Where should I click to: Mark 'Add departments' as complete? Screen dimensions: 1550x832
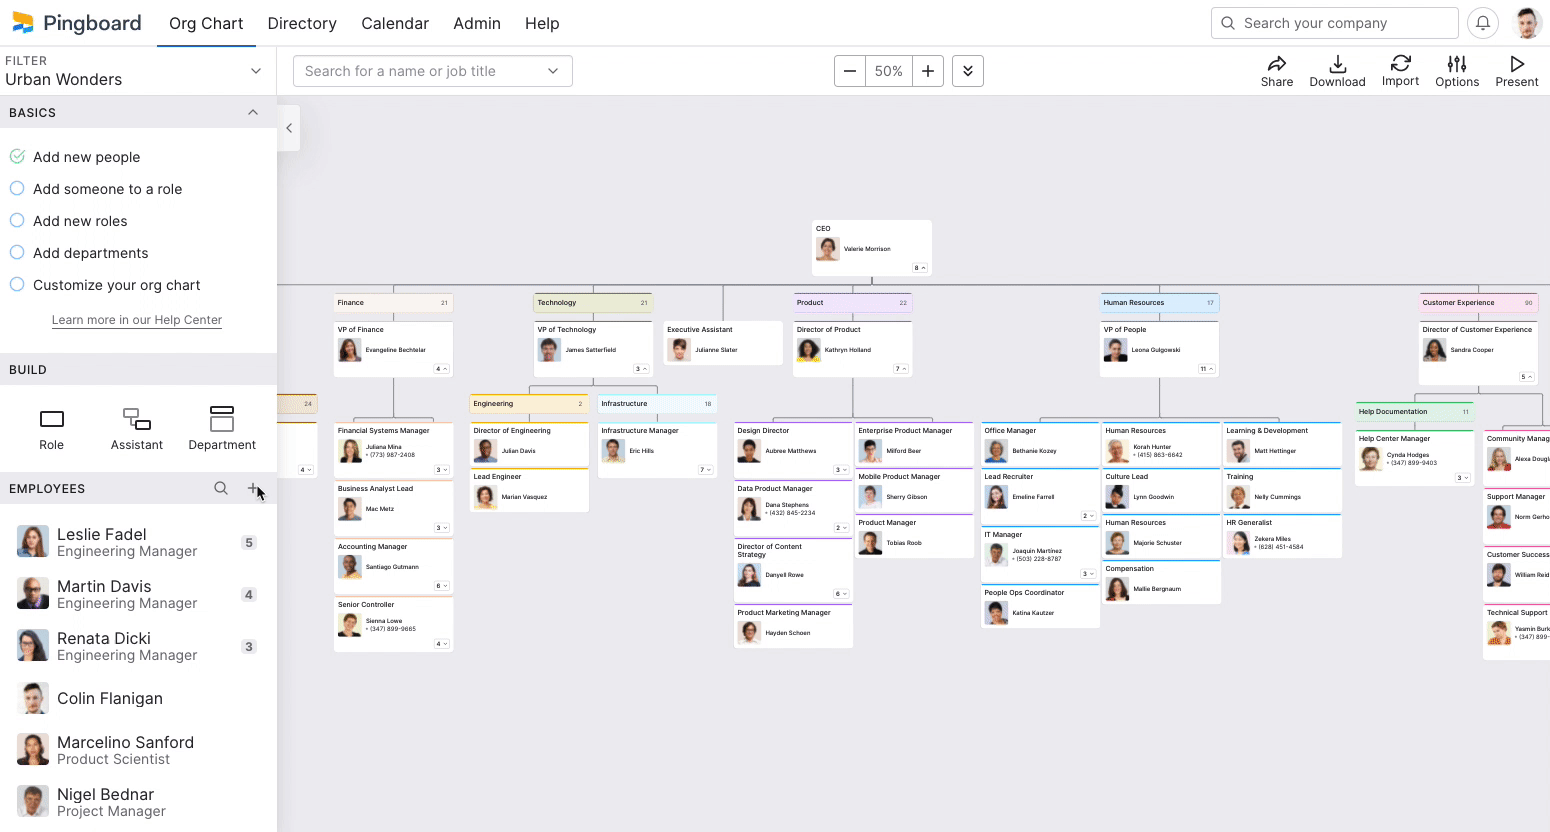point(17,253)
